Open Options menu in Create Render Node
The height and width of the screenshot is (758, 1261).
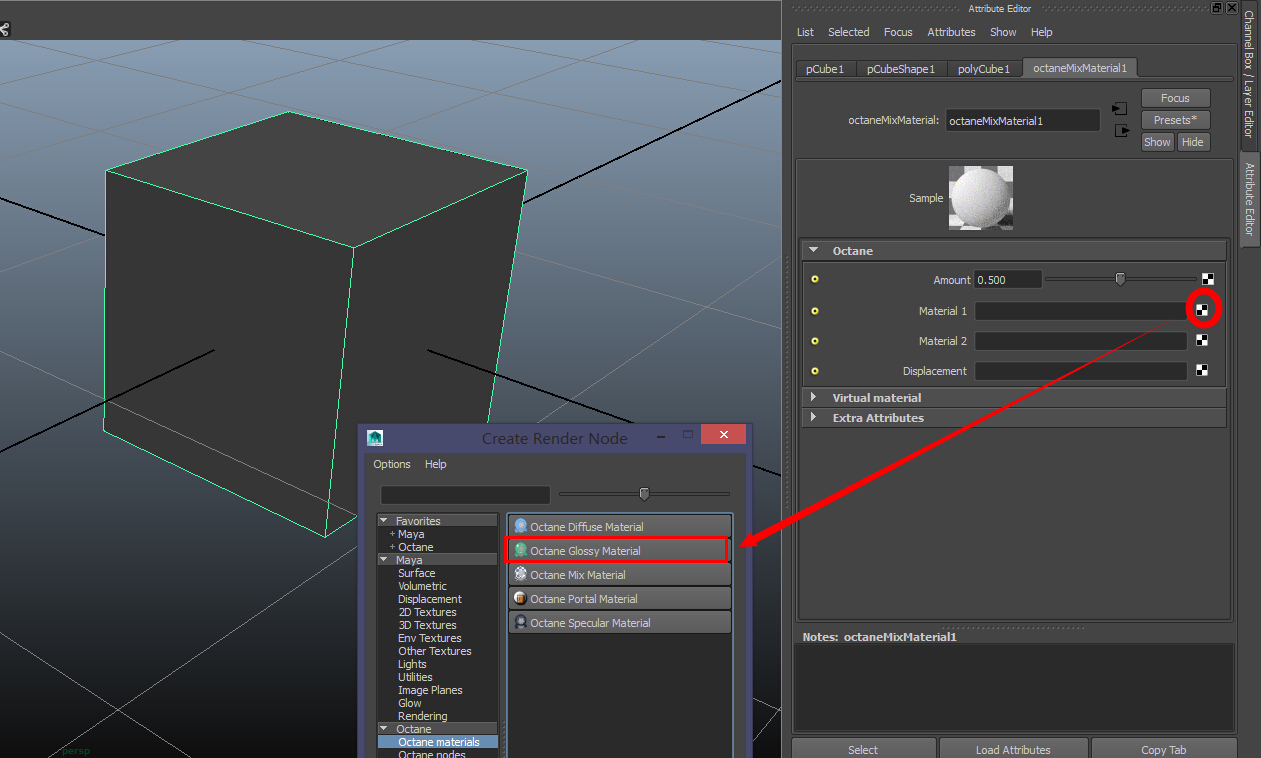pyautogui.click(x=392, y=464)
